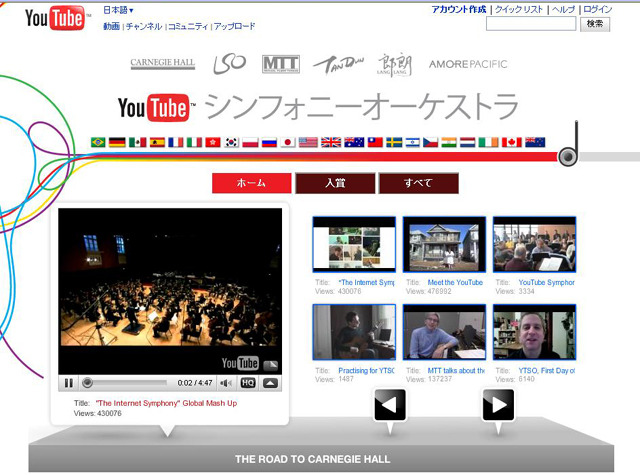
Task: Select the Hong Kong flag icon
Action: (213, 142)
